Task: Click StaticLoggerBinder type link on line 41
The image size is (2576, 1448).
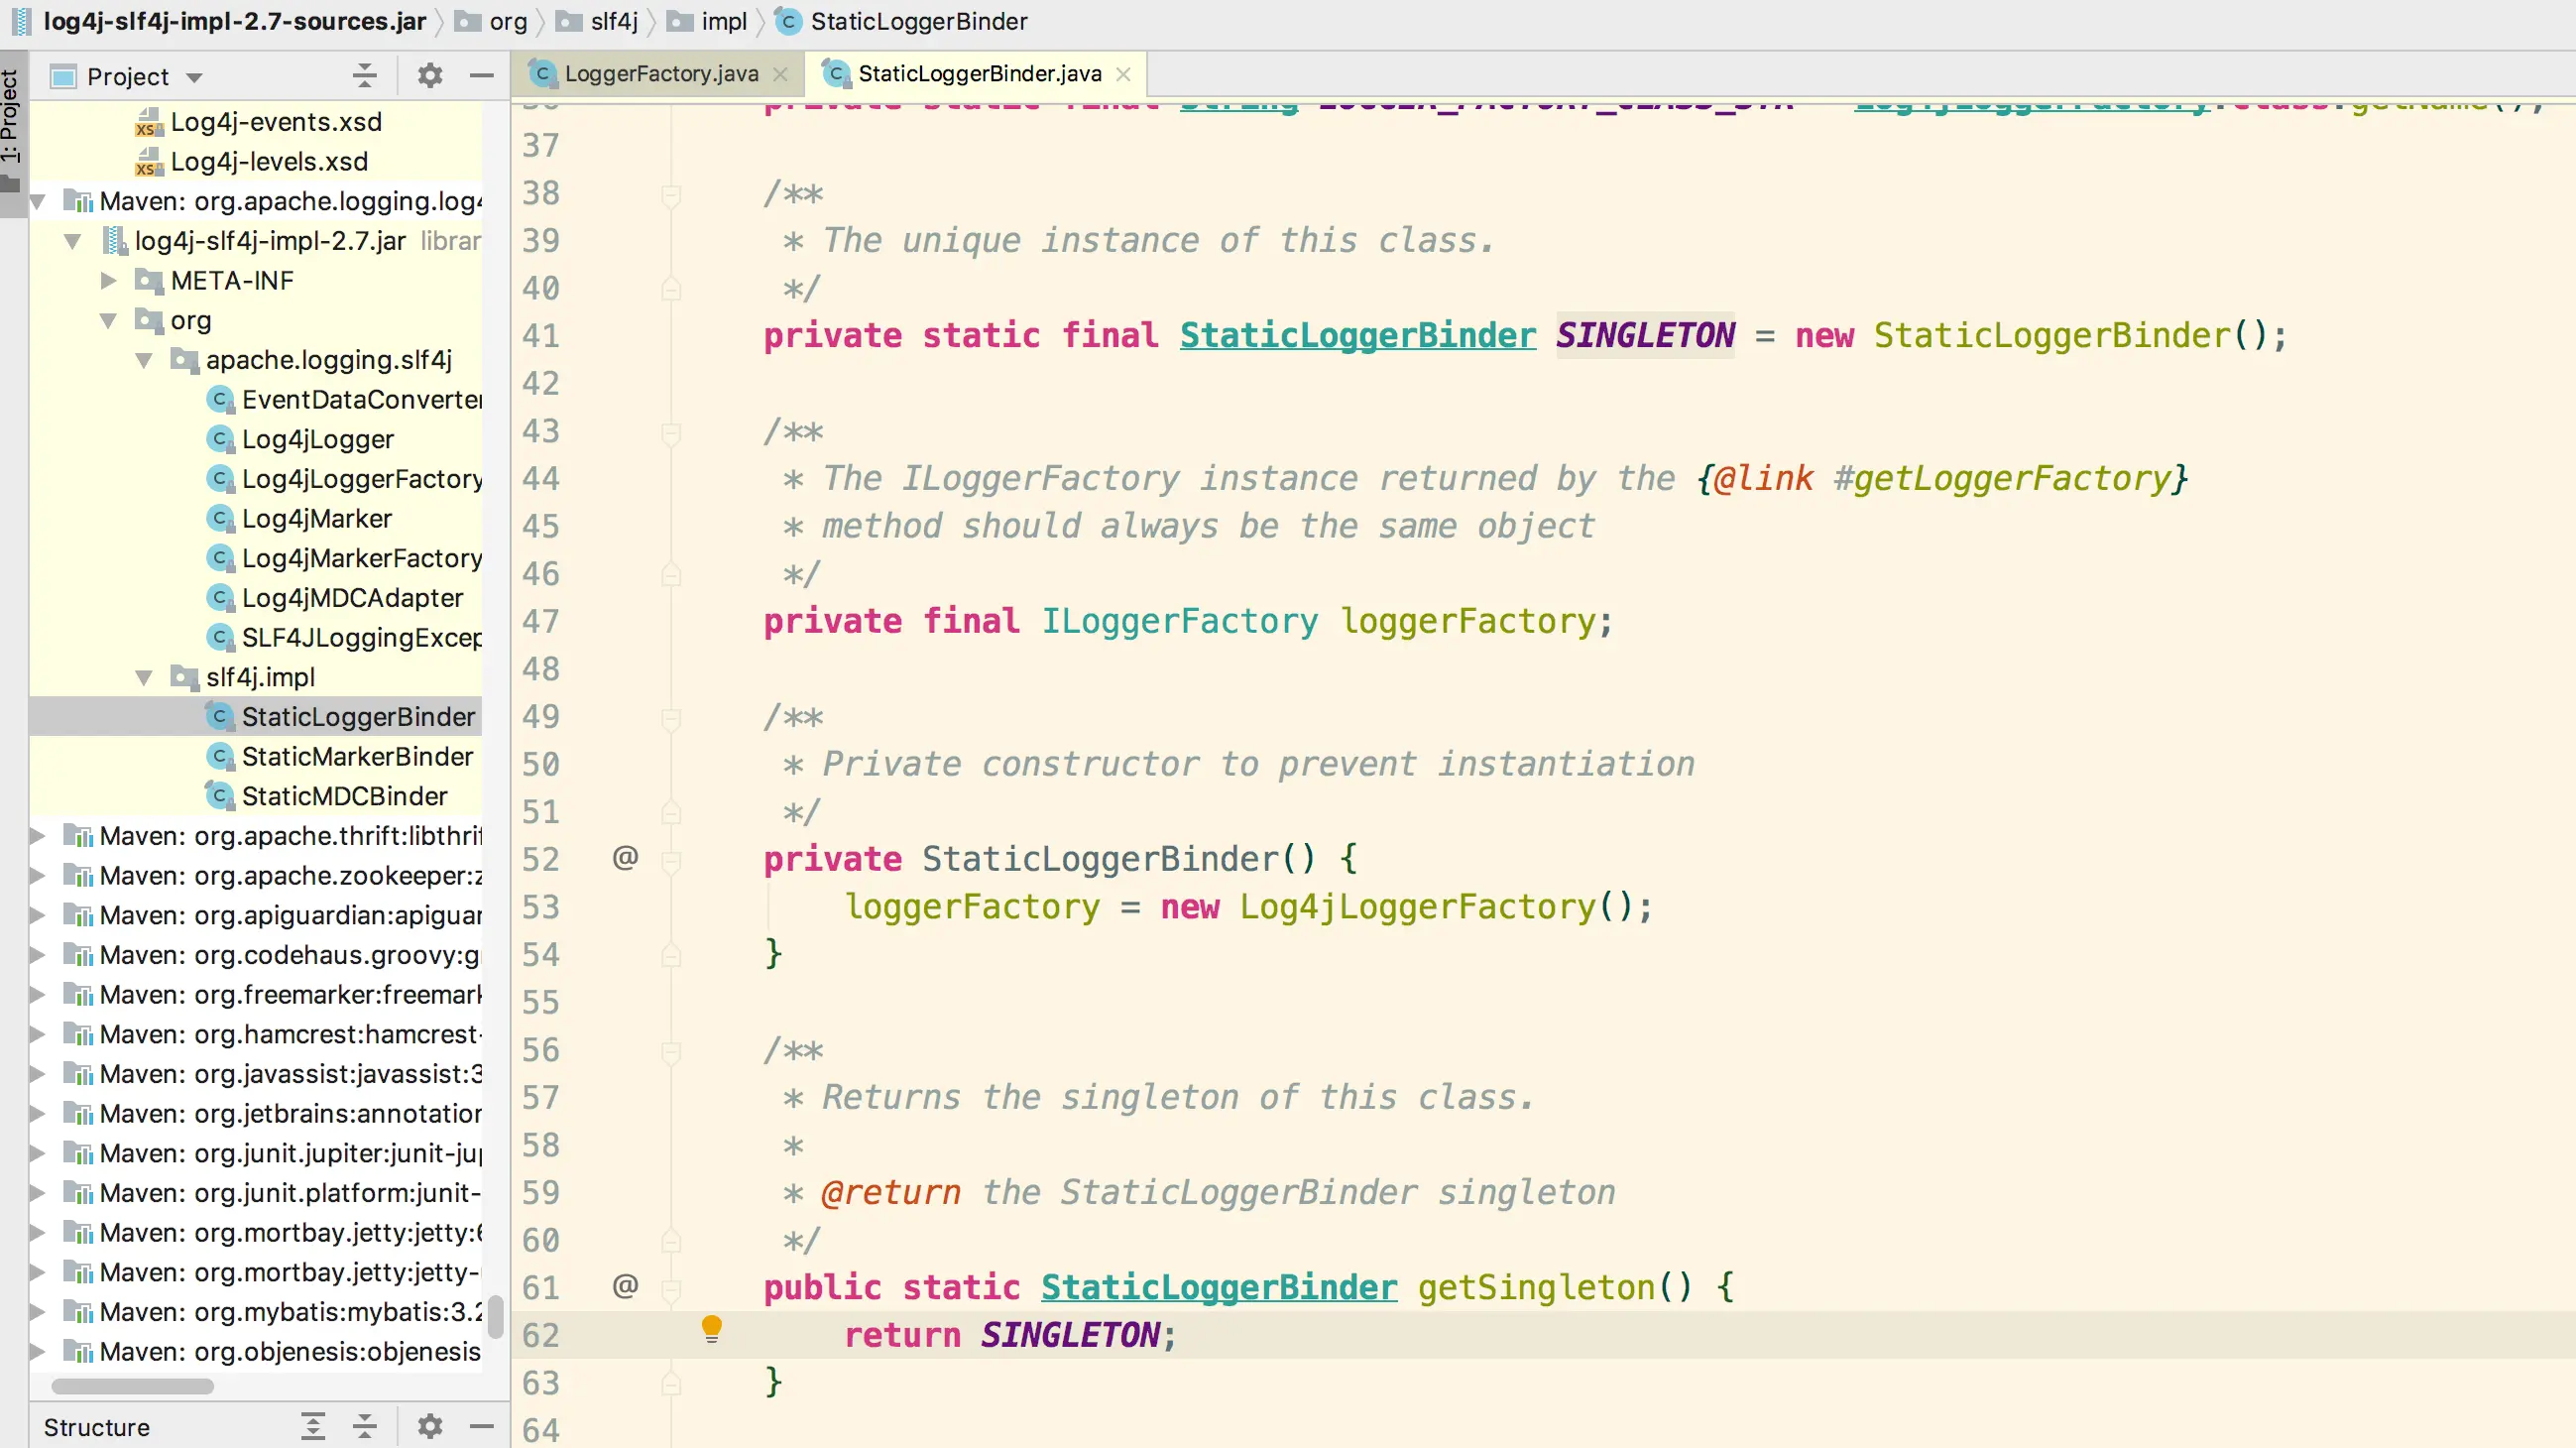Action: [x=1357, y=335]
